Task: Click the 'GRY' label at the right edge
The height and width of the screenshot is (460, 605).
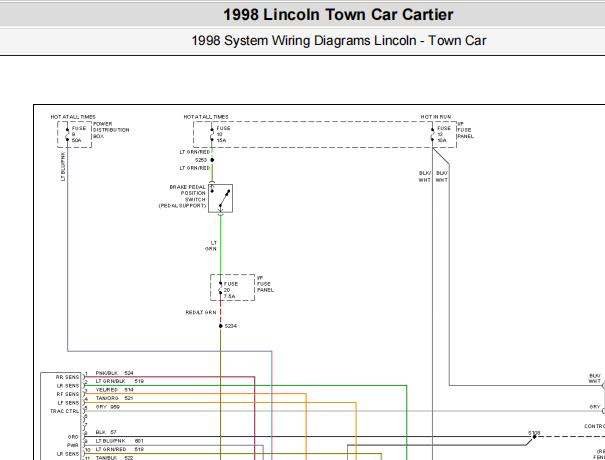Action: pyautogui.click(x=595, y=407)
